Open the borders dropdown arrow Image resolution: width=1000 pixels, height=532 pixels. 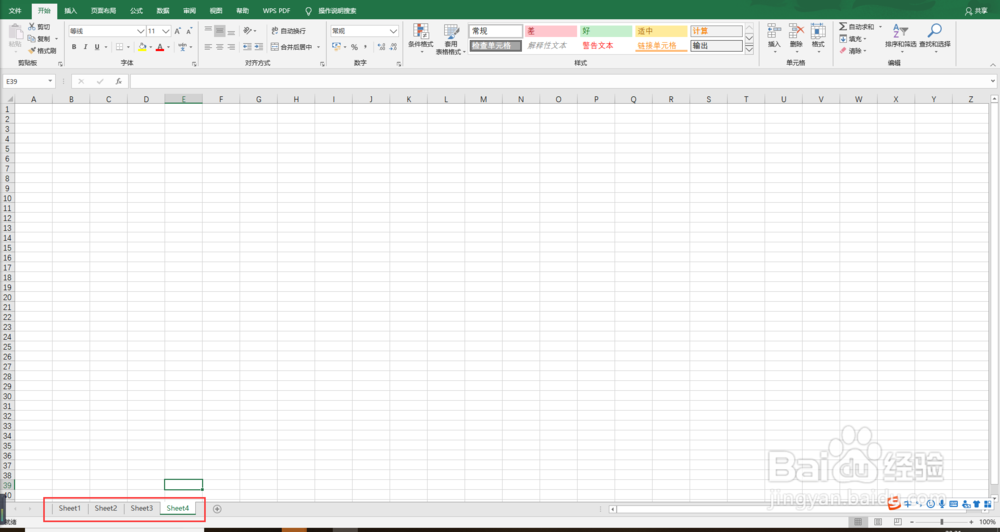(x=129, y=47)
